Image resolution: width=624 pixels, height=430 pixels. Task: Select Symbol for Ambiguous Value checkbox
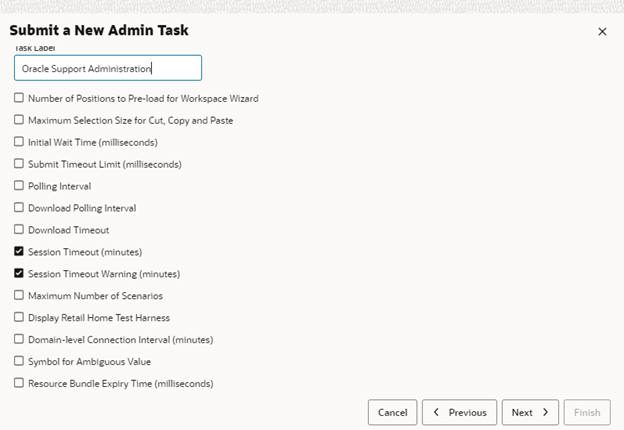coord(19,361)
